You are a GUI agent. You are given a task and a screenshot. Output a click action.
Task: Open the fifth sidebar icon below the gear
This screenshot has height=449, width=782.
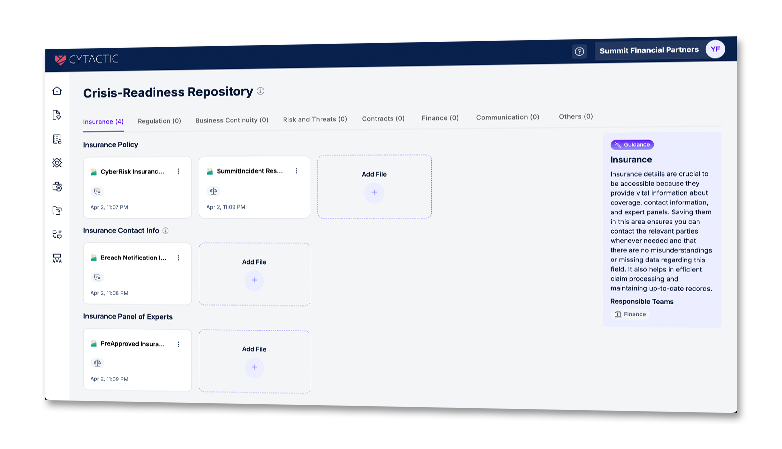57,187
